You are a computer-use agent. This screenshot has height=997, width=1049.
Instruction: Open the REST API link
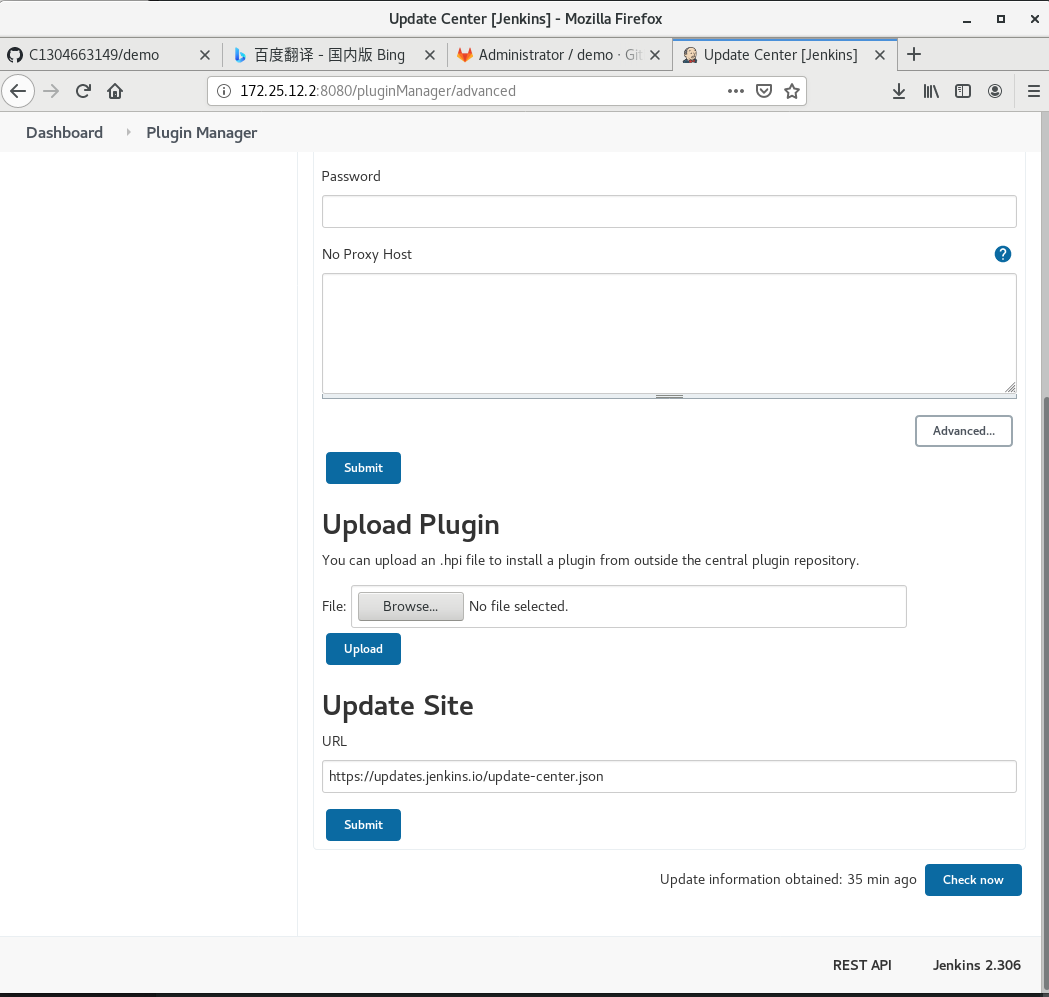pos(862,965)
